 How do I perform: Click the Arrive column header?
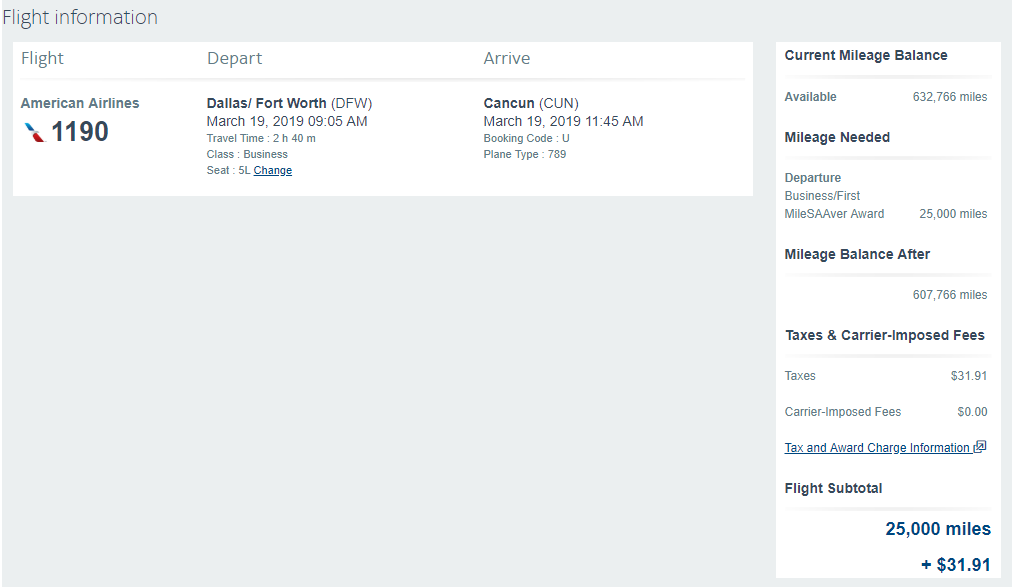click(506, 59)
